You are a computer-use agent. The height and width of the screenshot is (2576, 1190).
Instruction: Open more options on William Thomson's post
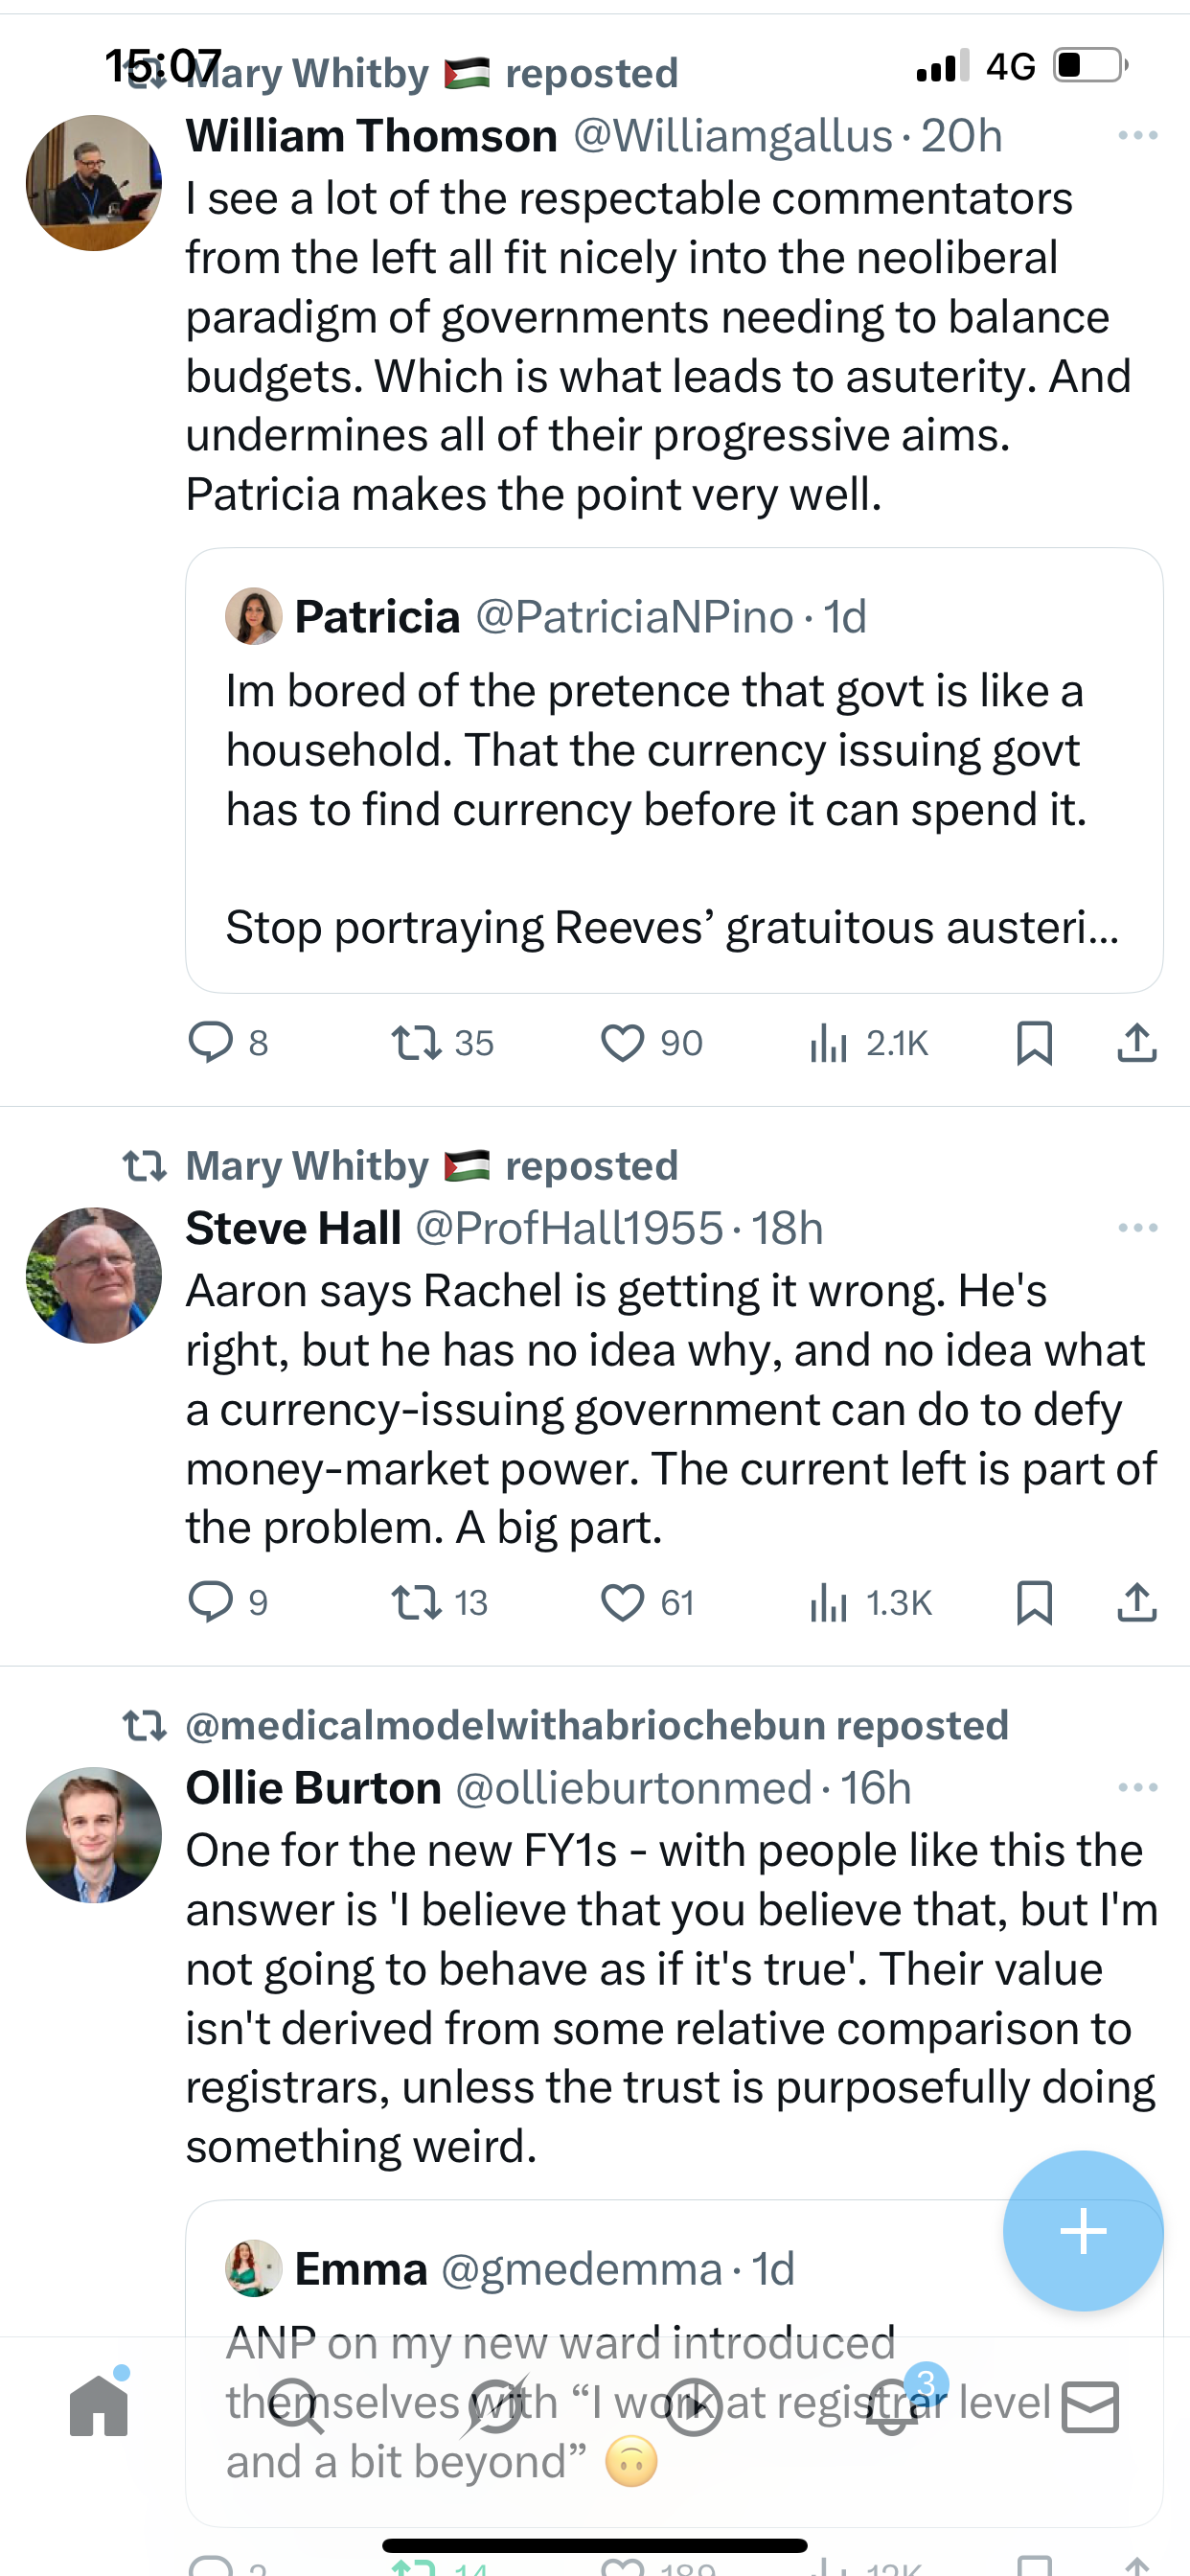pos(1138,135)
